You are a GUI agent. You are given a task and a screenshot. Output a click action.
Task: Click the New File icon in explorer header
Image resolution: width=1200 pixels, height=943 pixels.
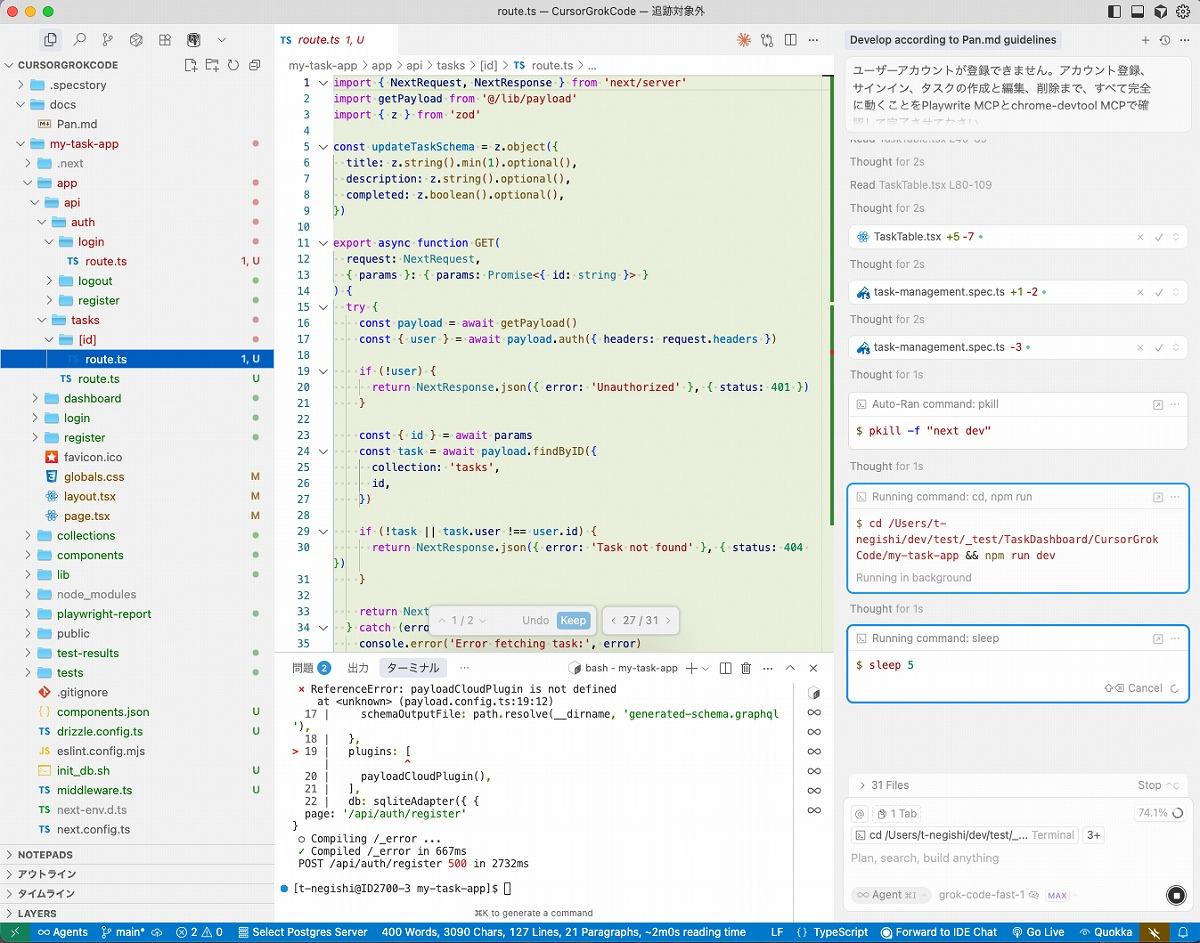pos(191,65)
